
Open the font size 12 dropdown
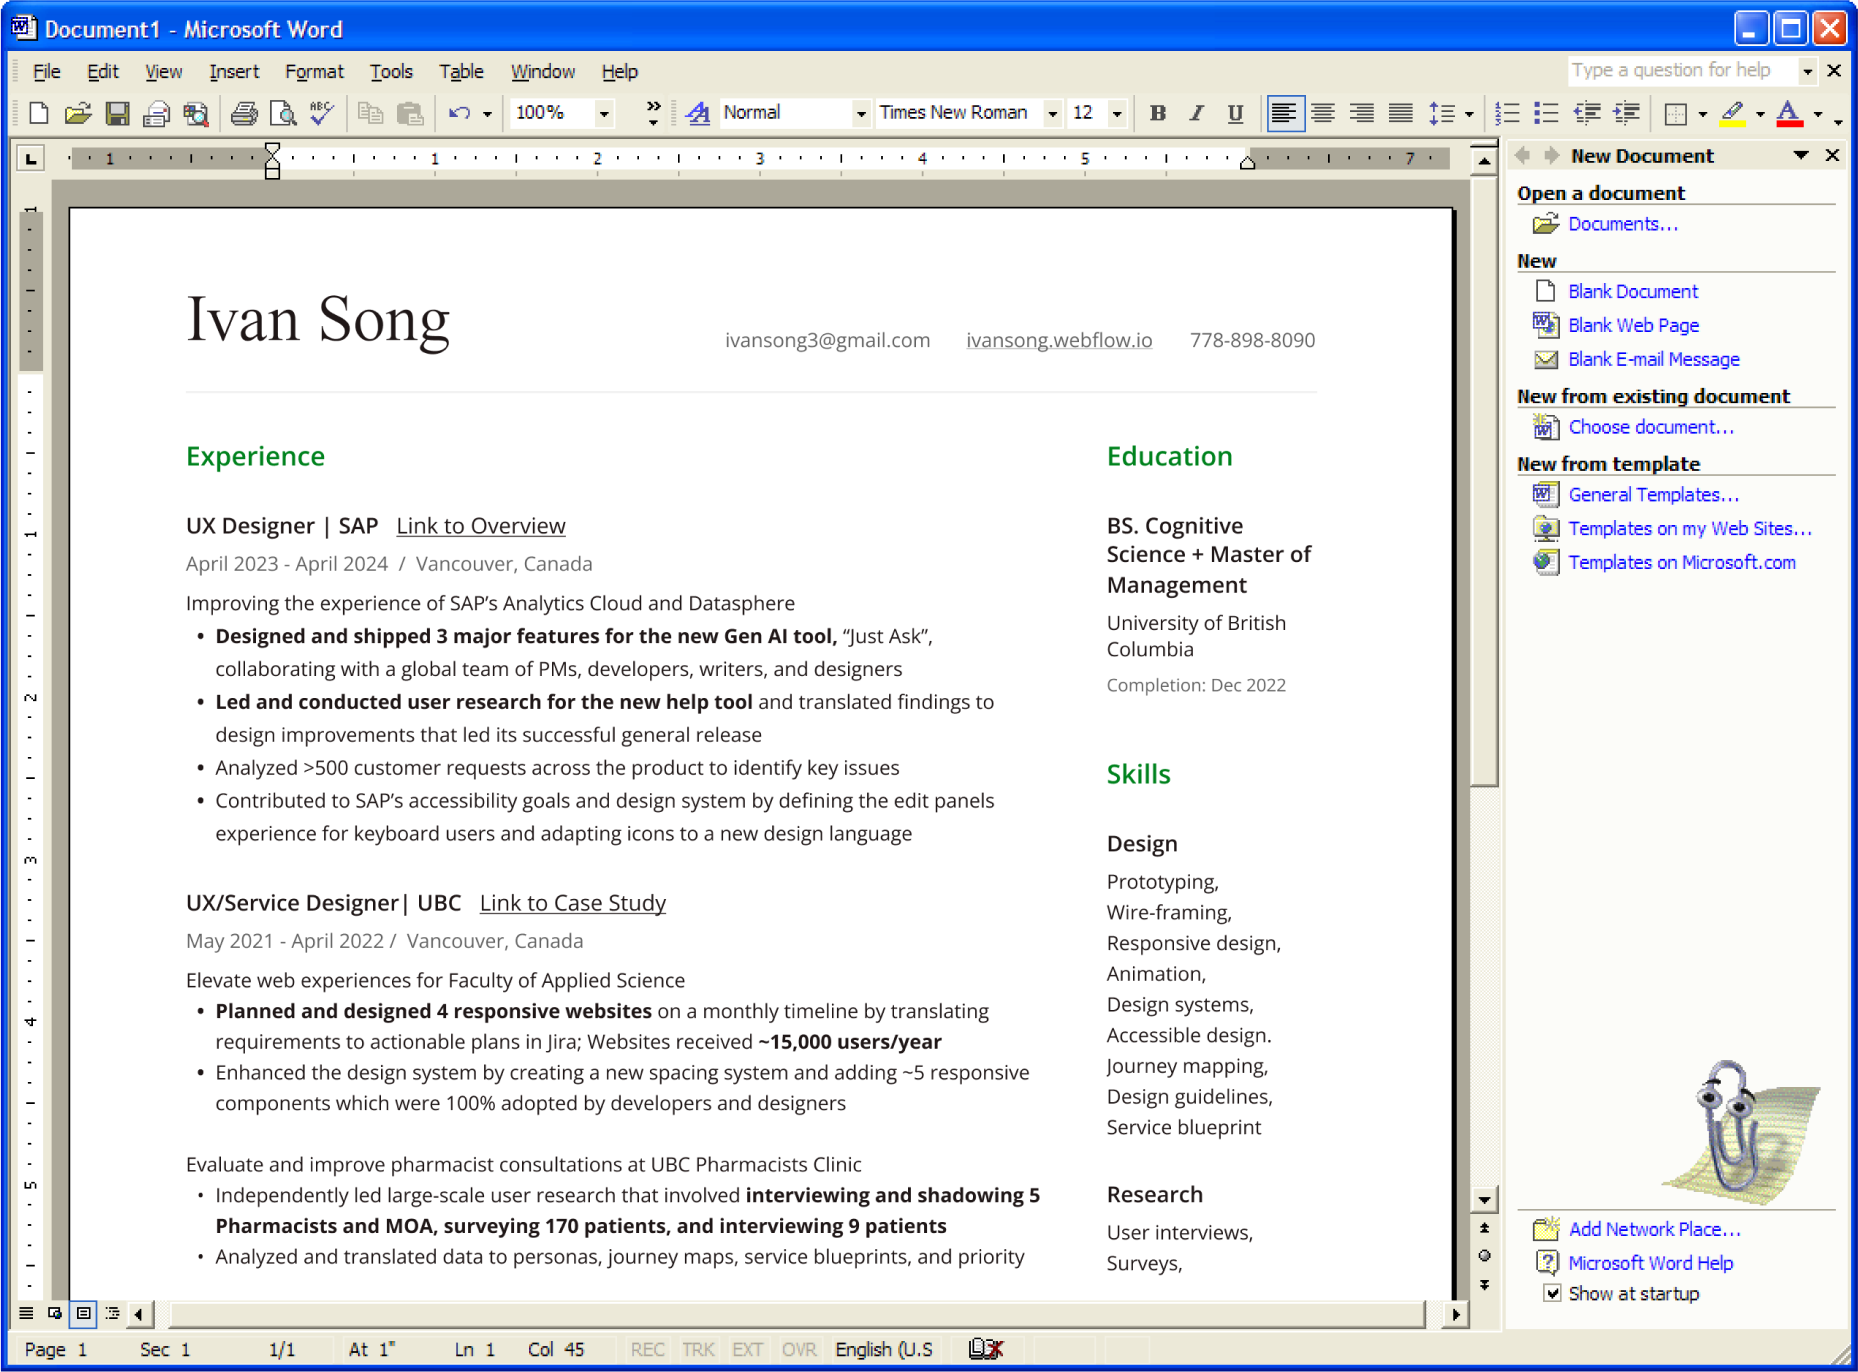pos(1117,114)
